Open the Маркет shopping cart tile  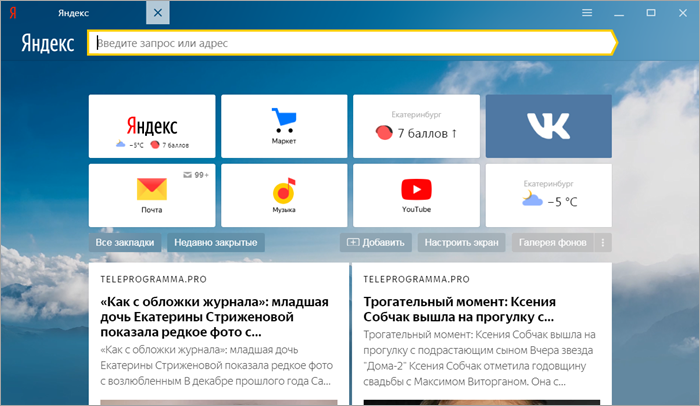[x=284, y=126]
